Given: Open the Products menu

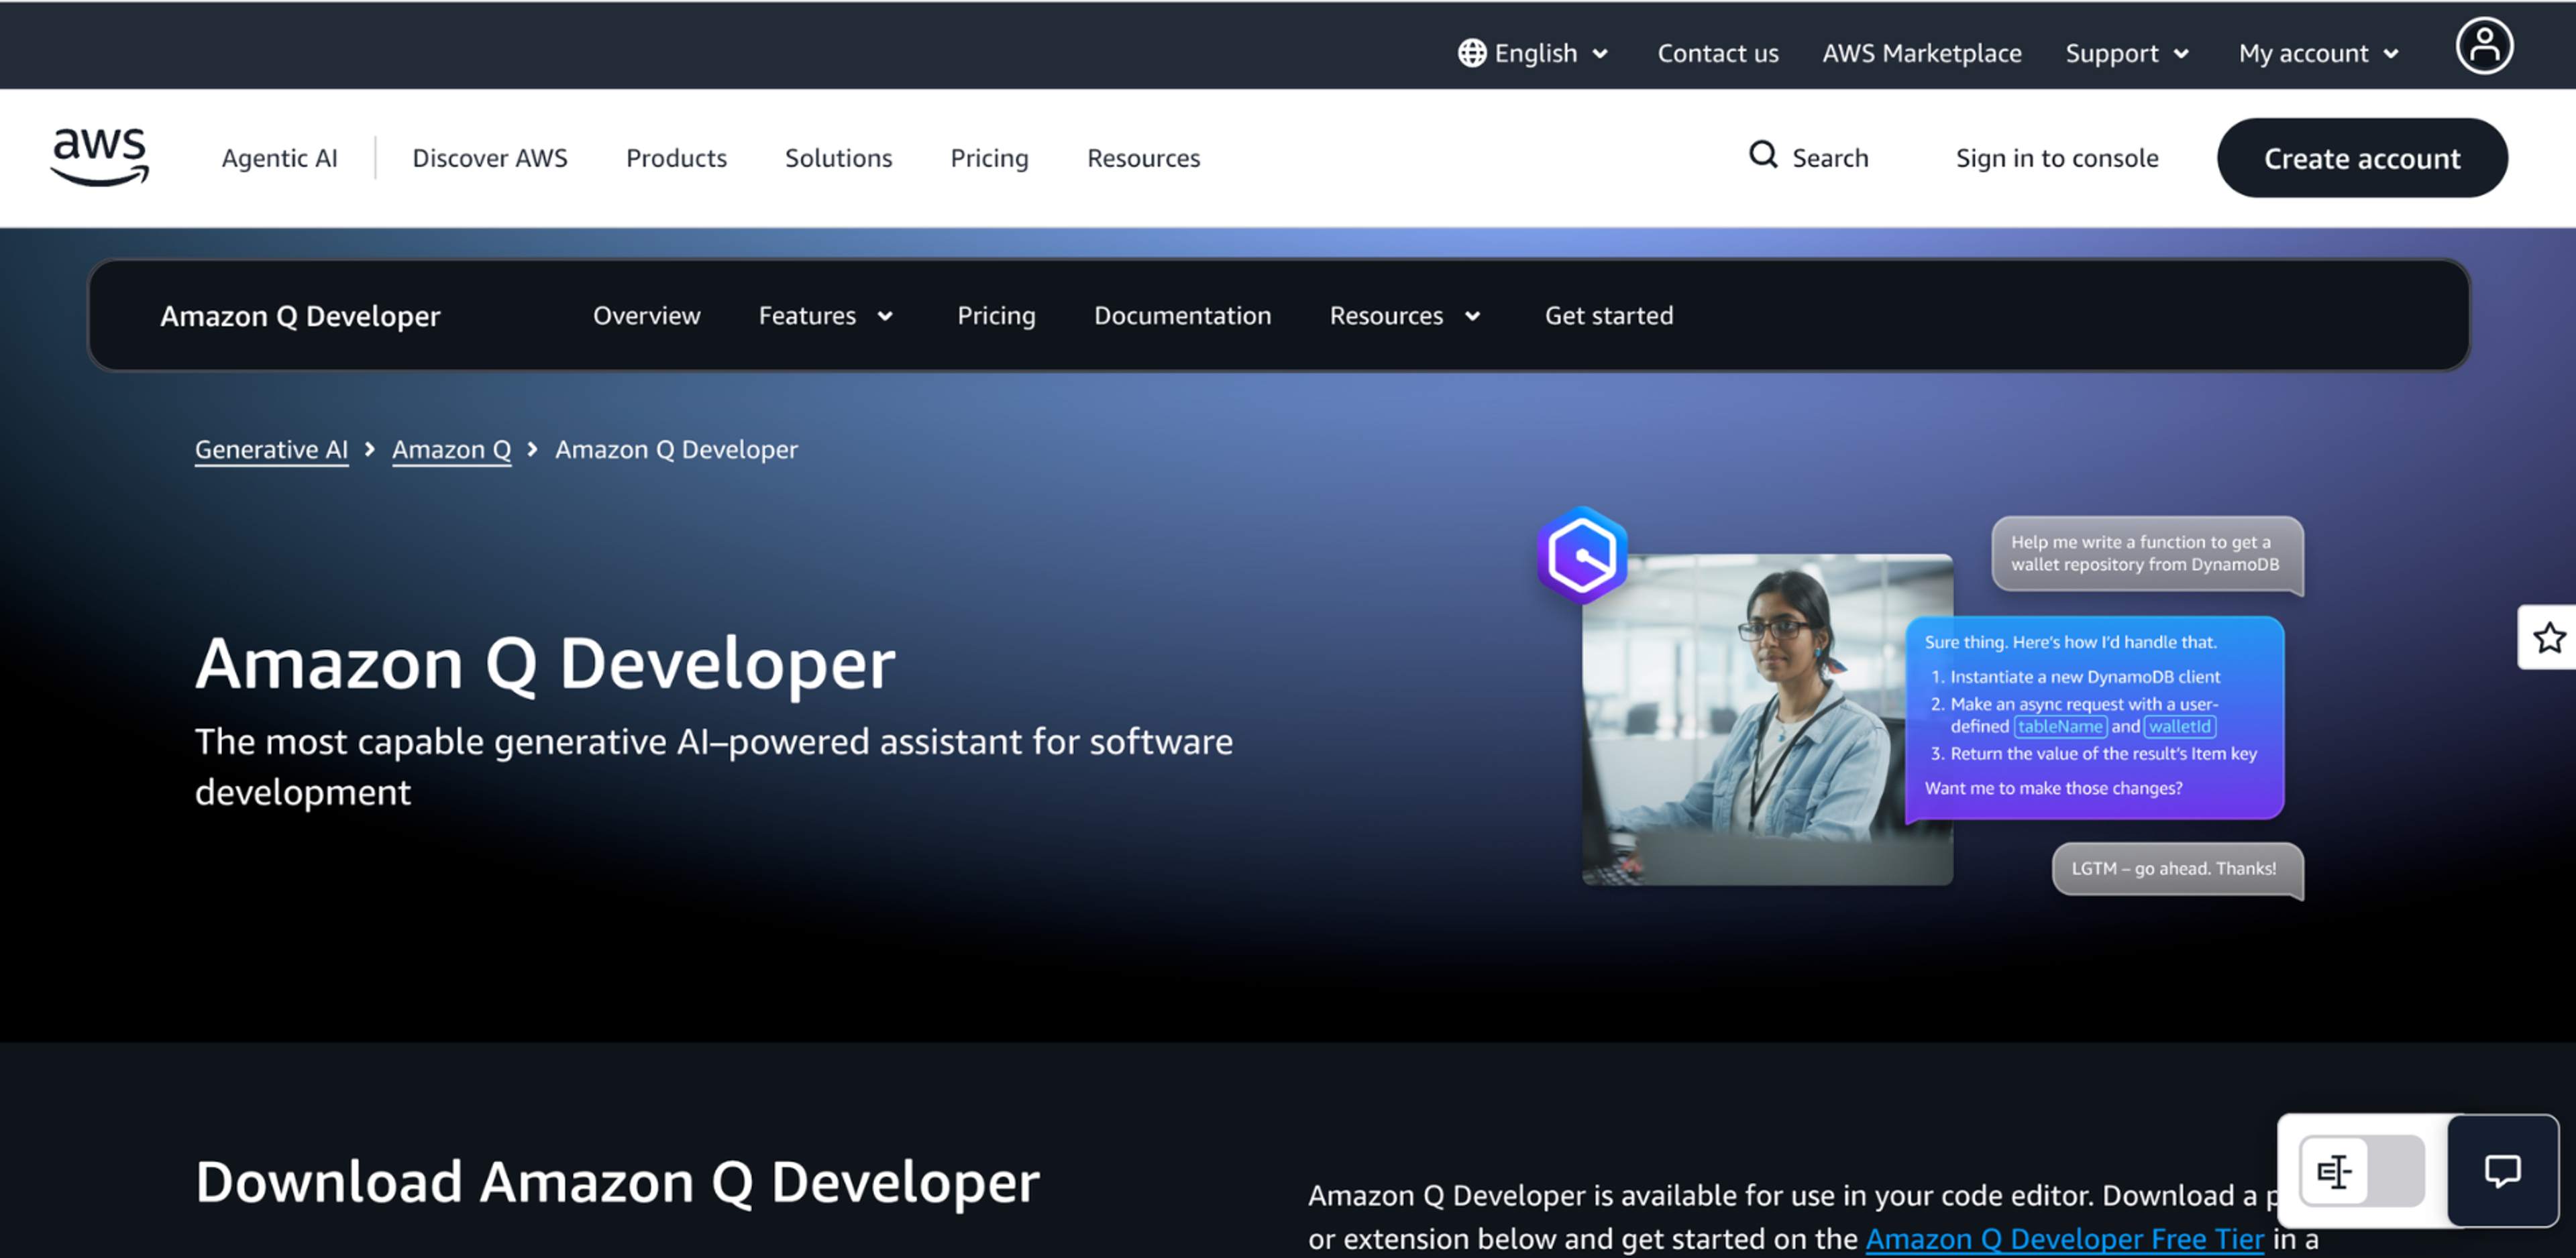Looking at the screenshot, I should point(676,158).
